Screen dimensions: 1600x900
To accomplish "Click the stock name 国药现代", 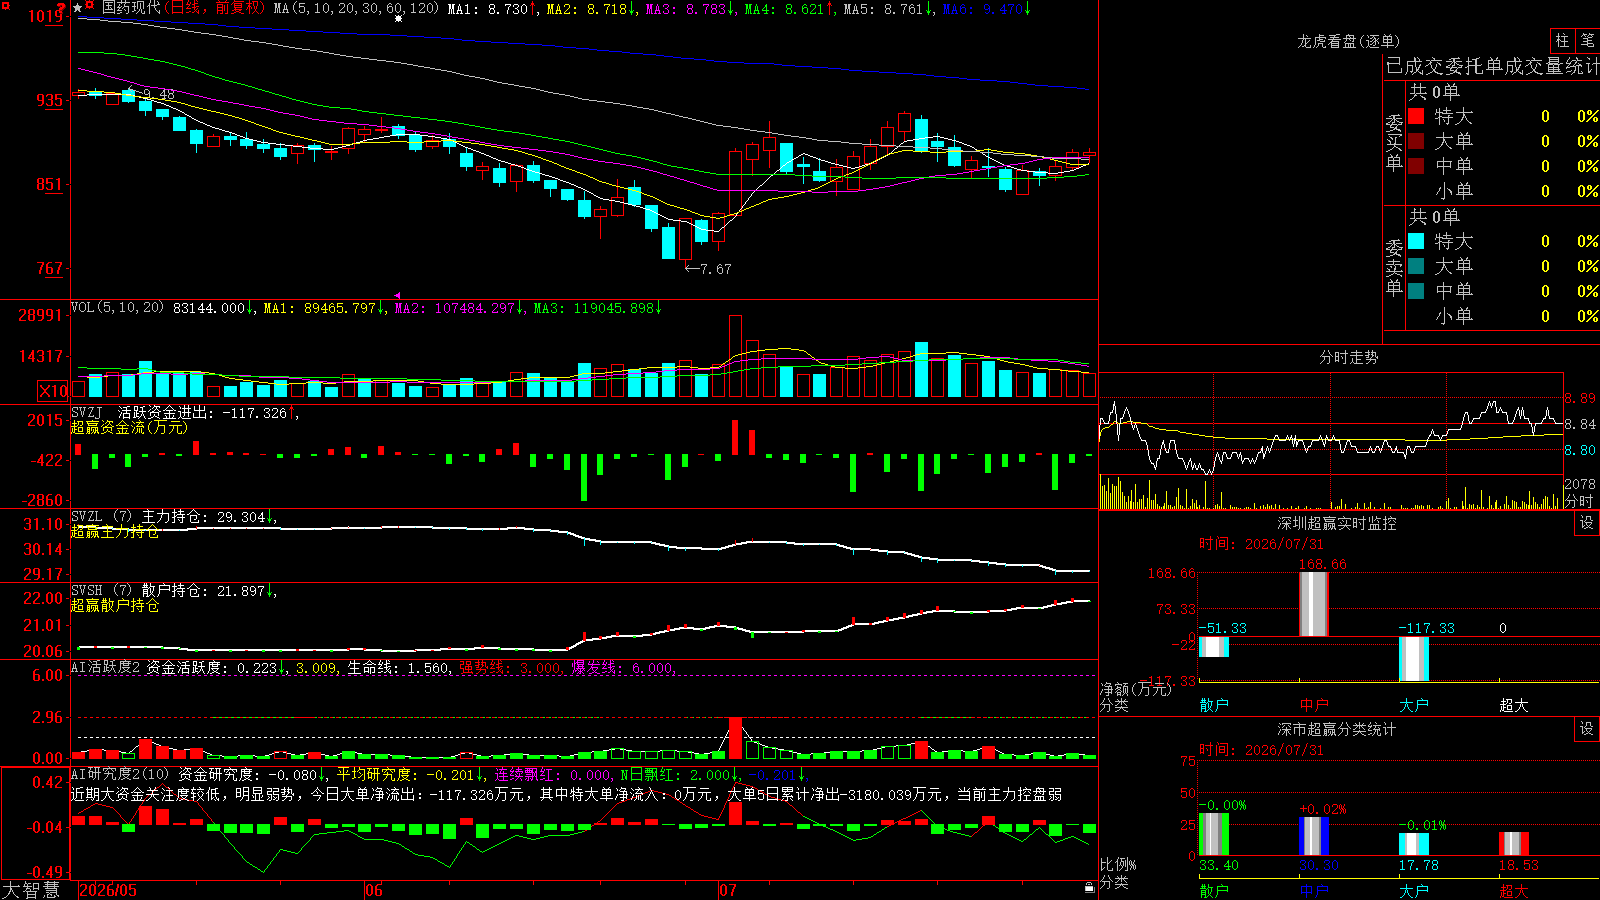I will tap(131, 8).
